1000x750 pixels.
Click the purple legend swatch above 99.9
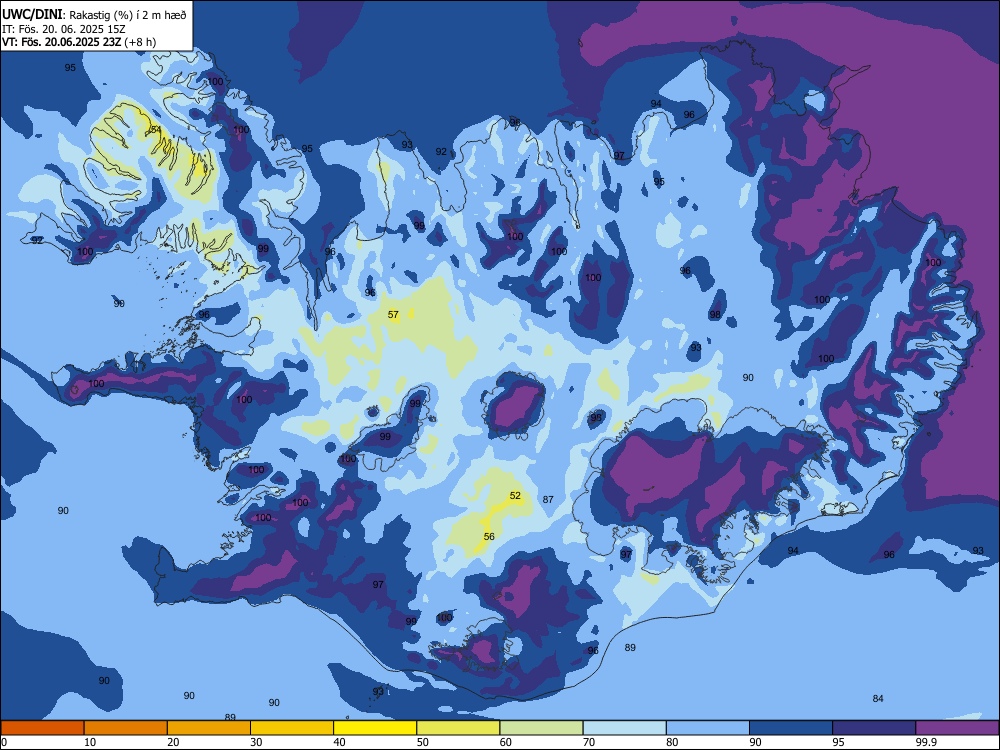click(957, 728)
